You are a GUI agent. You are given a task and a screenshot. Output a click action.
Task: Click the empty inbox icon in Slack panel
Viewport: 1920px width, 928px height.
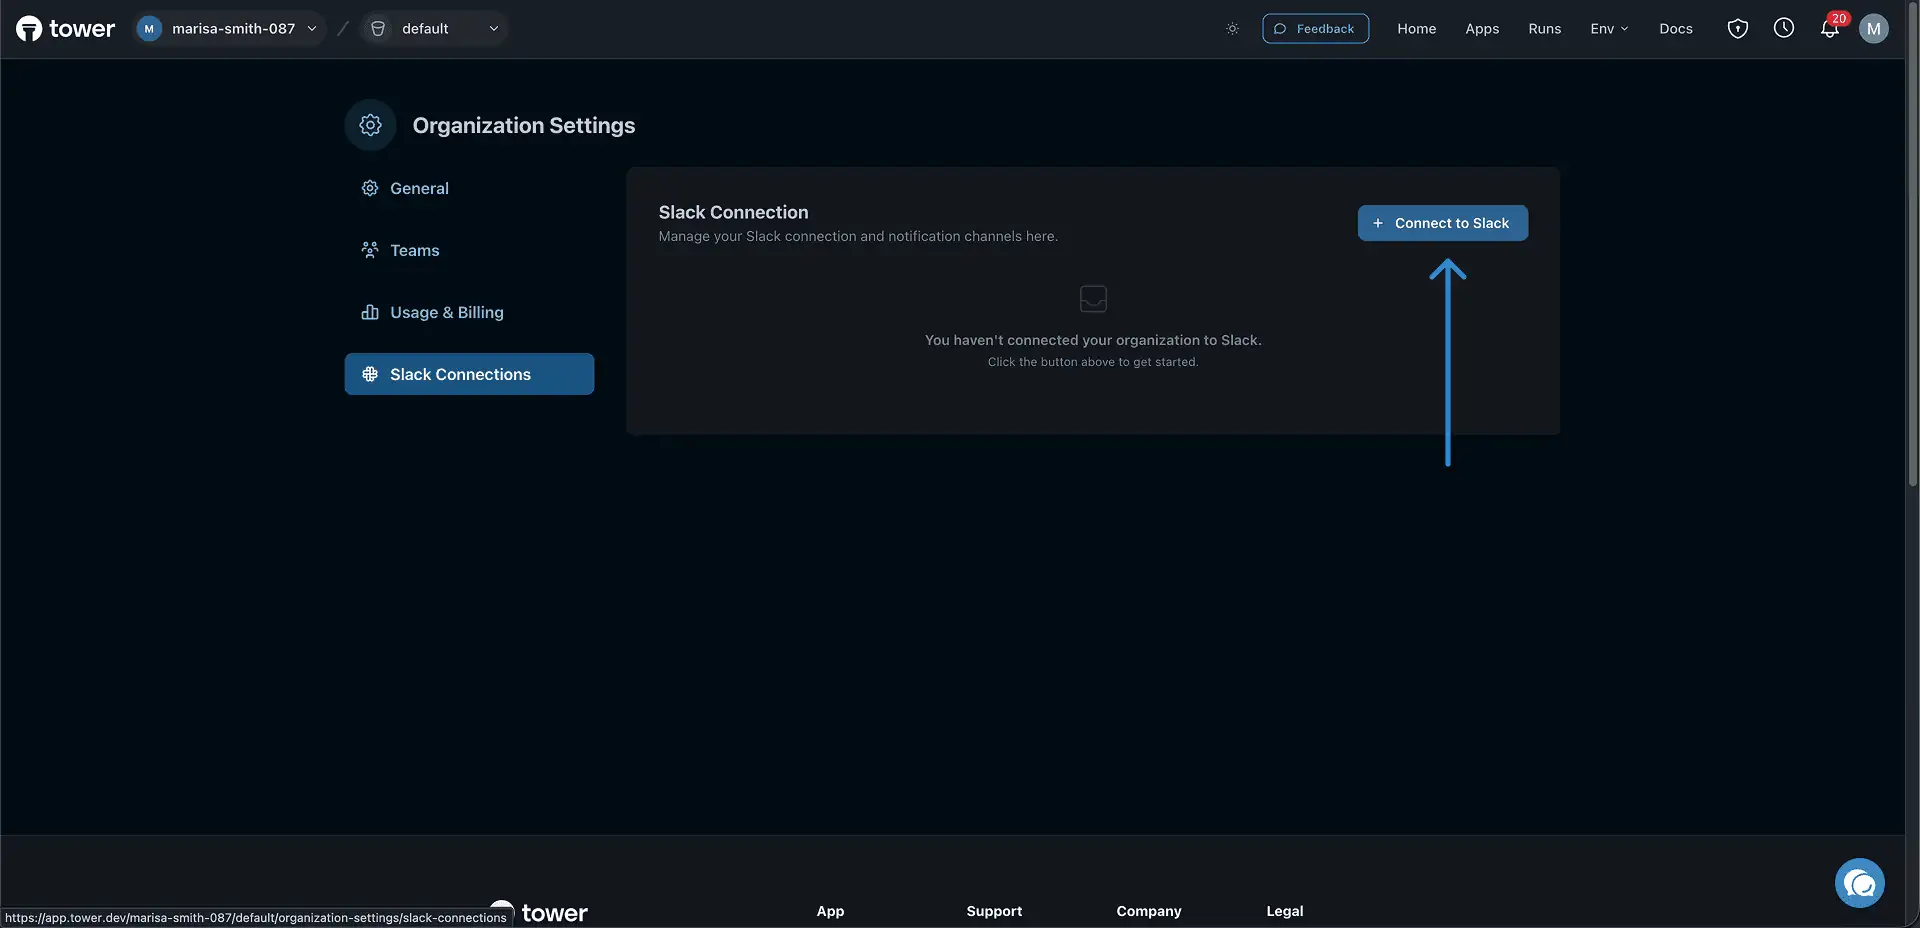[x=1093, y=298]
